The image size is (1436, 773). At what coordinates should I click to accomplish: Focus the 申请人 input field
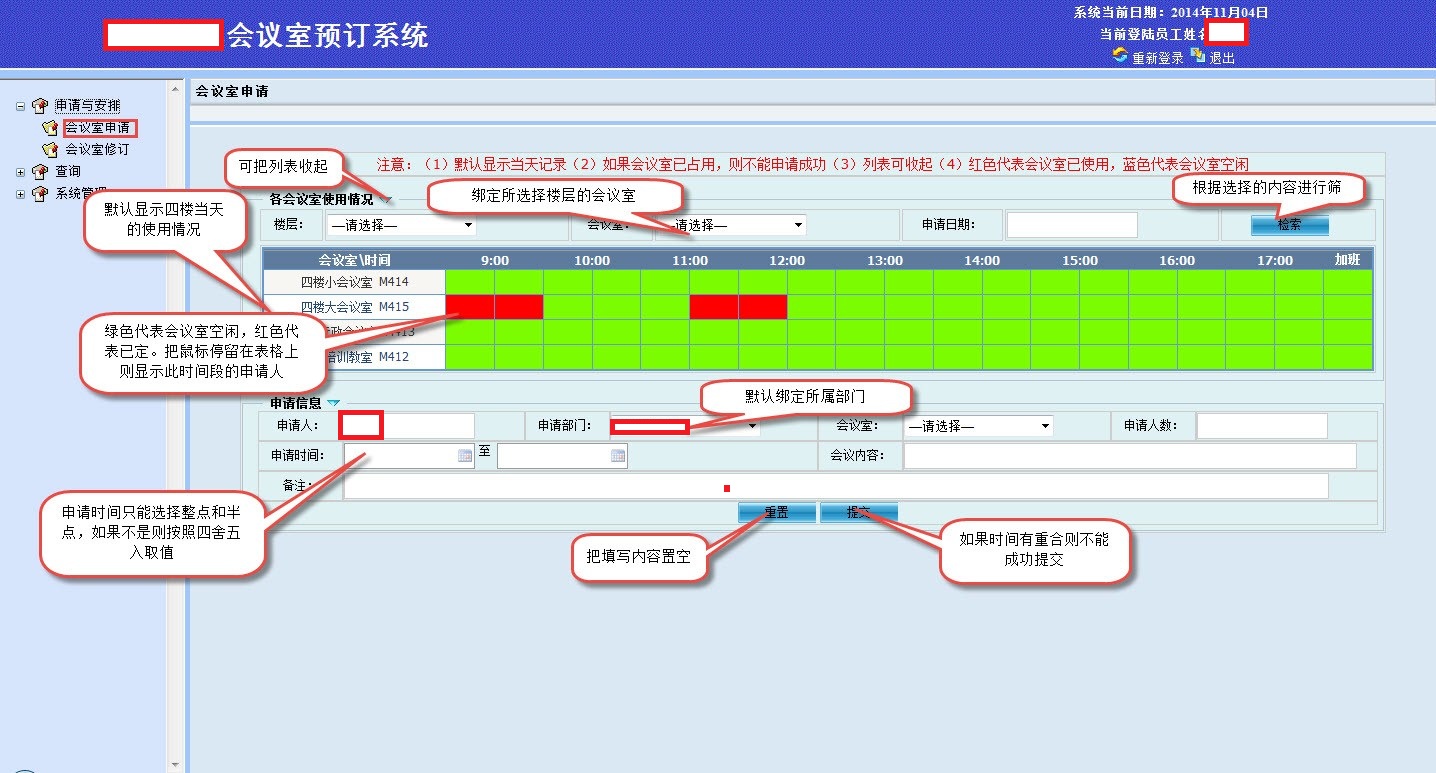(409, 426)
